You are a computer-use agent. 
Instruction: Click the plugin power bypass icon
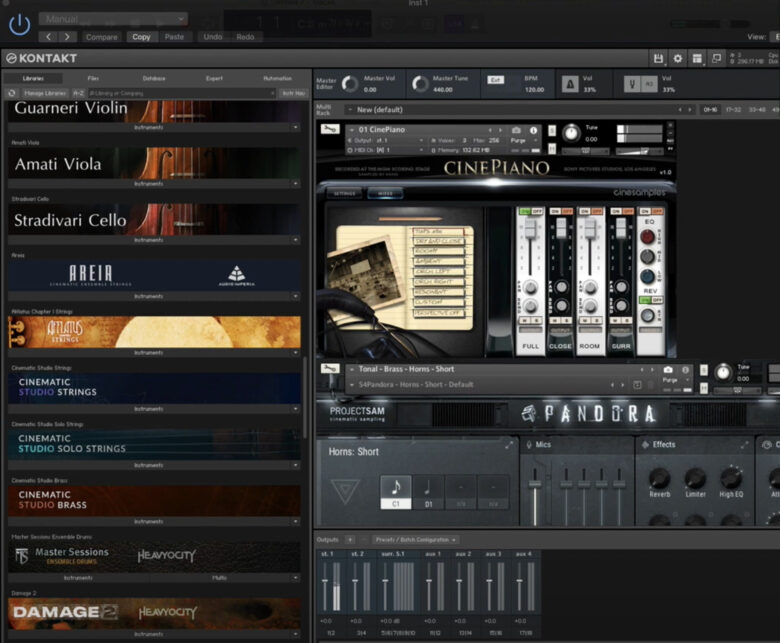tap(20, 25)
